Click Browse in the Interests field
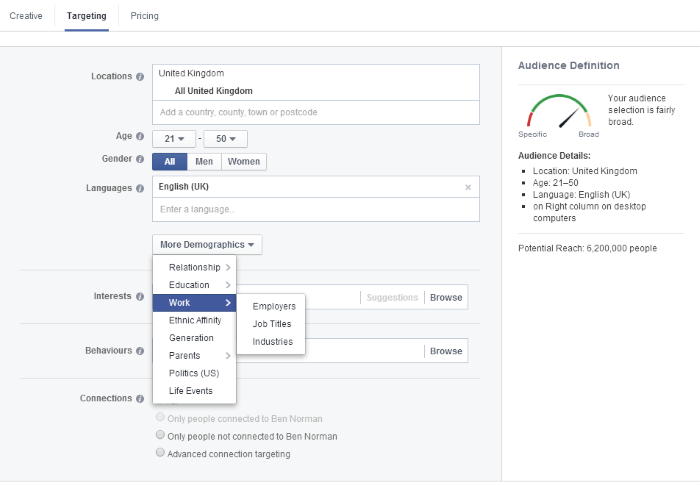This screenshot has height=486, width=700. (x=446, y=298)
